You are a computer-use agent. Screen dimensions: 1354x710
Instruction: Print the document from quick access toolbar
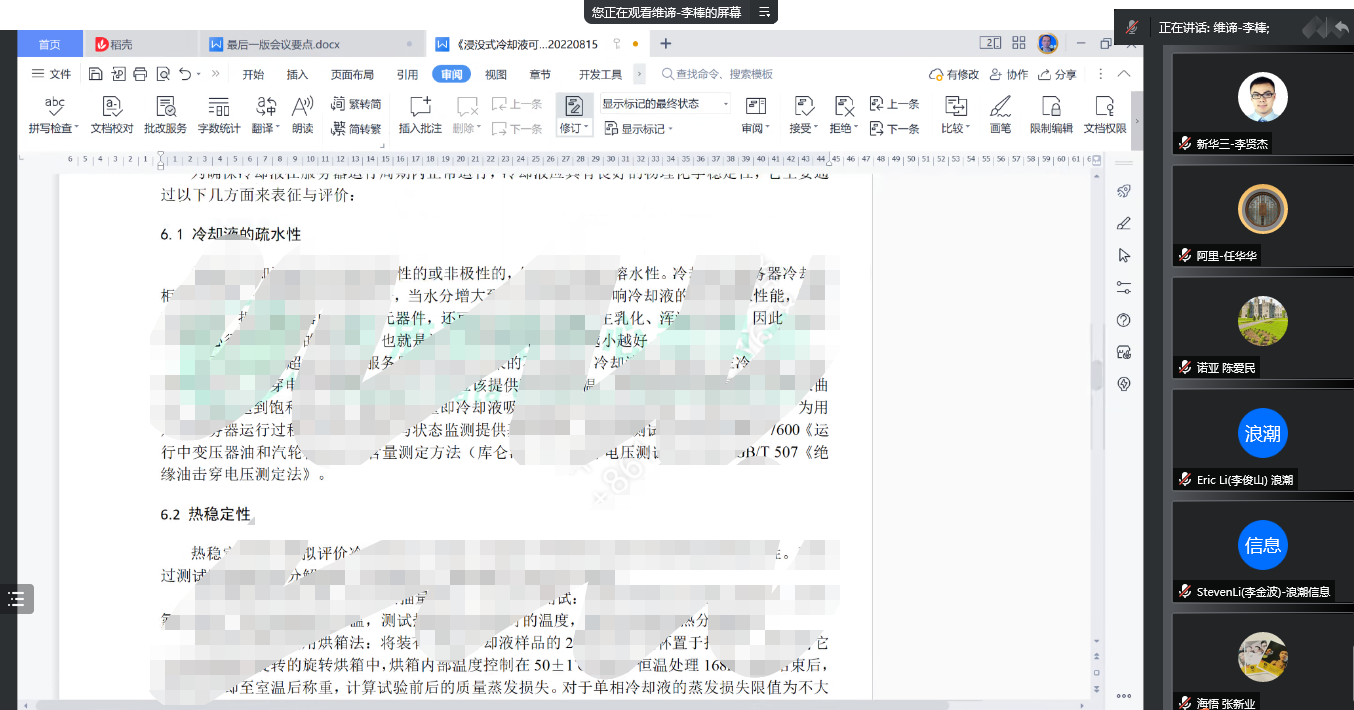140,74
